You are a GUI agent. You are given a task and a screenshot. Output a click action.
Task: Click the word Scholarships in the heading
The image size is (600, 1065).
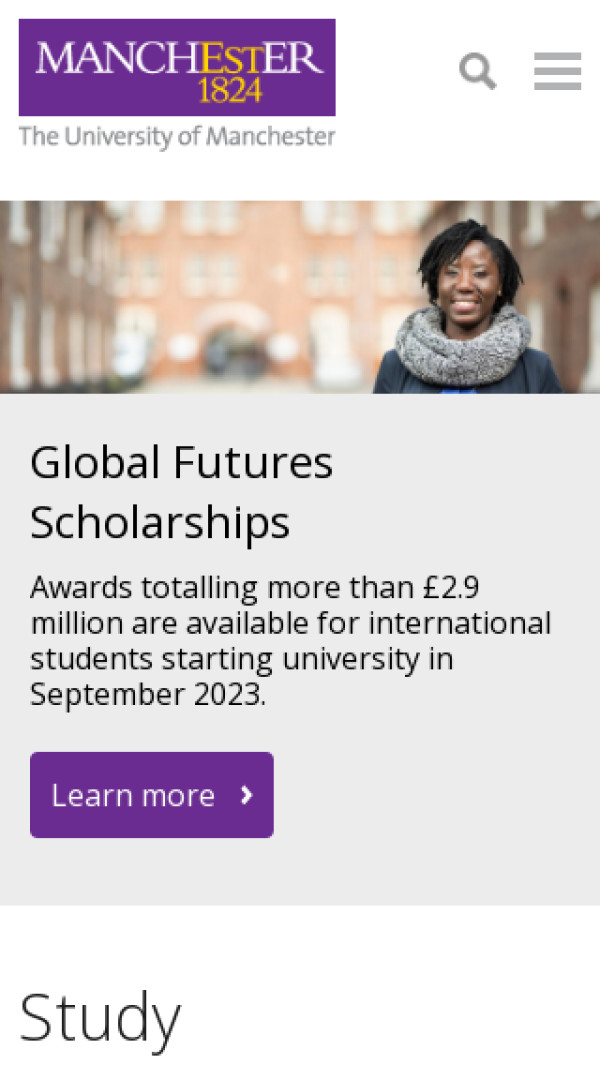point(160,522)
